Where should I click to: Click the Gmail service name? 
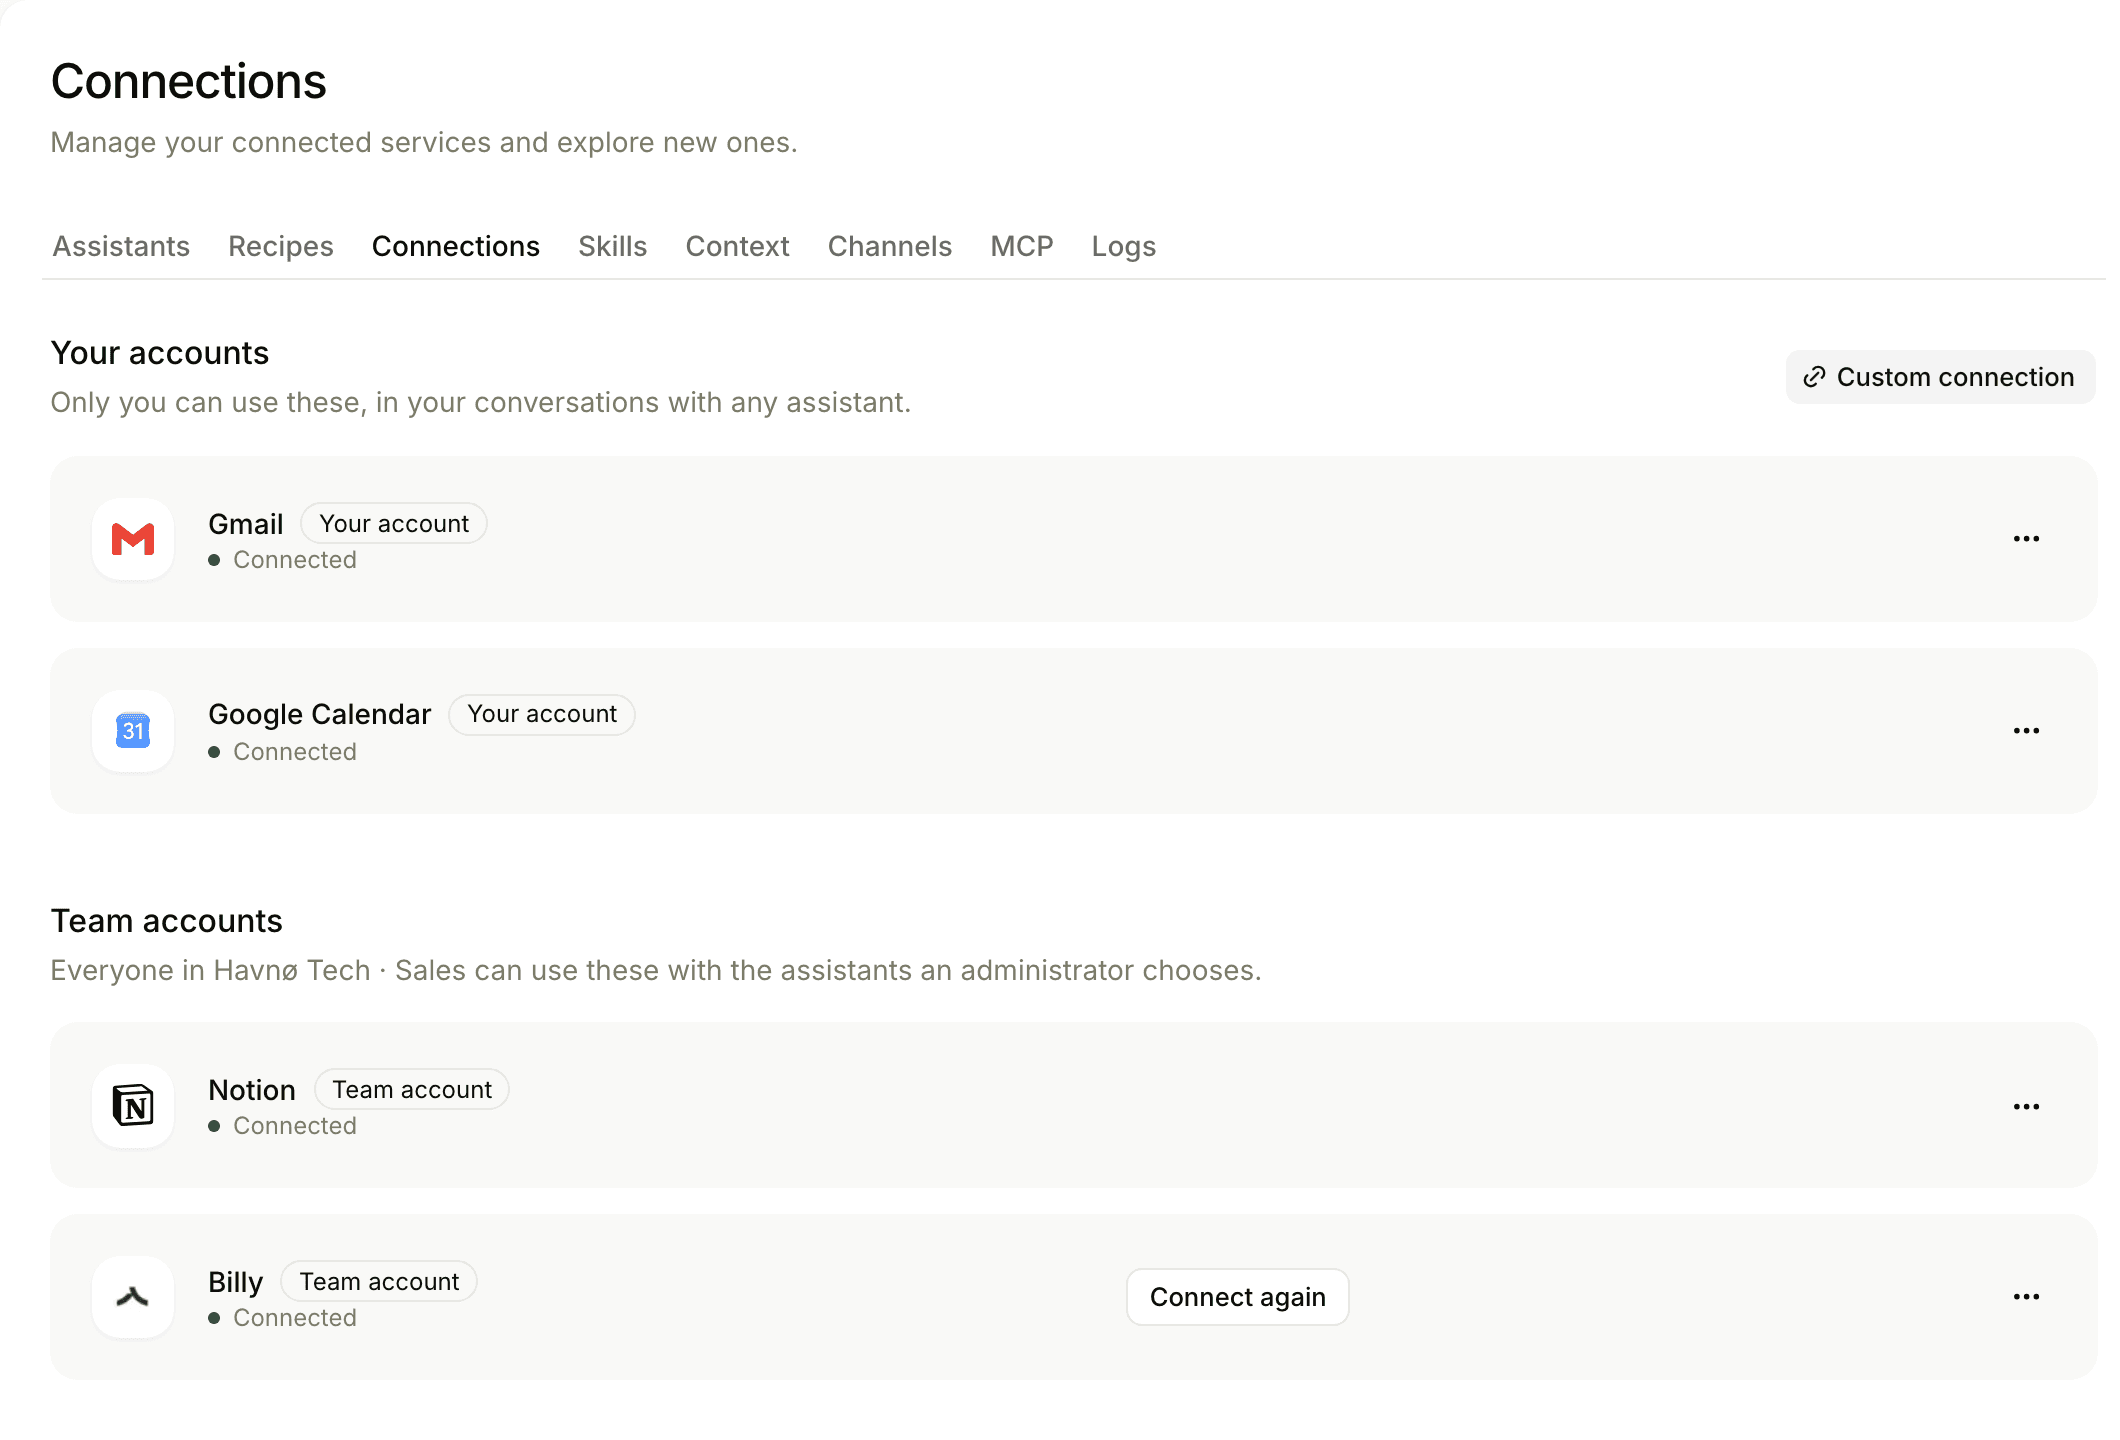point(246,524)
